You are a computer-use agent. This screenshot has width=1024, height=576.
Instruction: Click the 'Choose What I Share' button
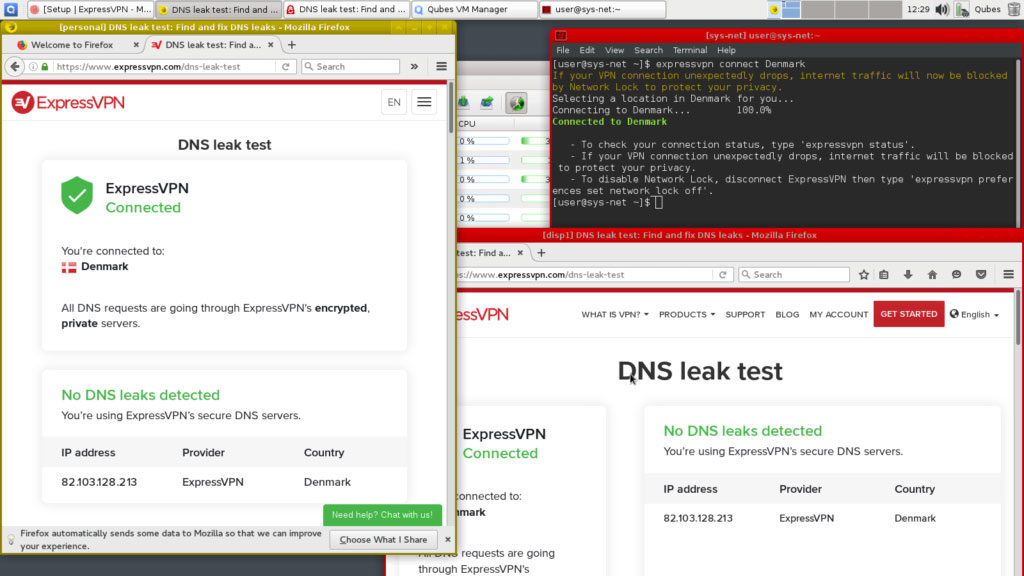coord(383,540)
